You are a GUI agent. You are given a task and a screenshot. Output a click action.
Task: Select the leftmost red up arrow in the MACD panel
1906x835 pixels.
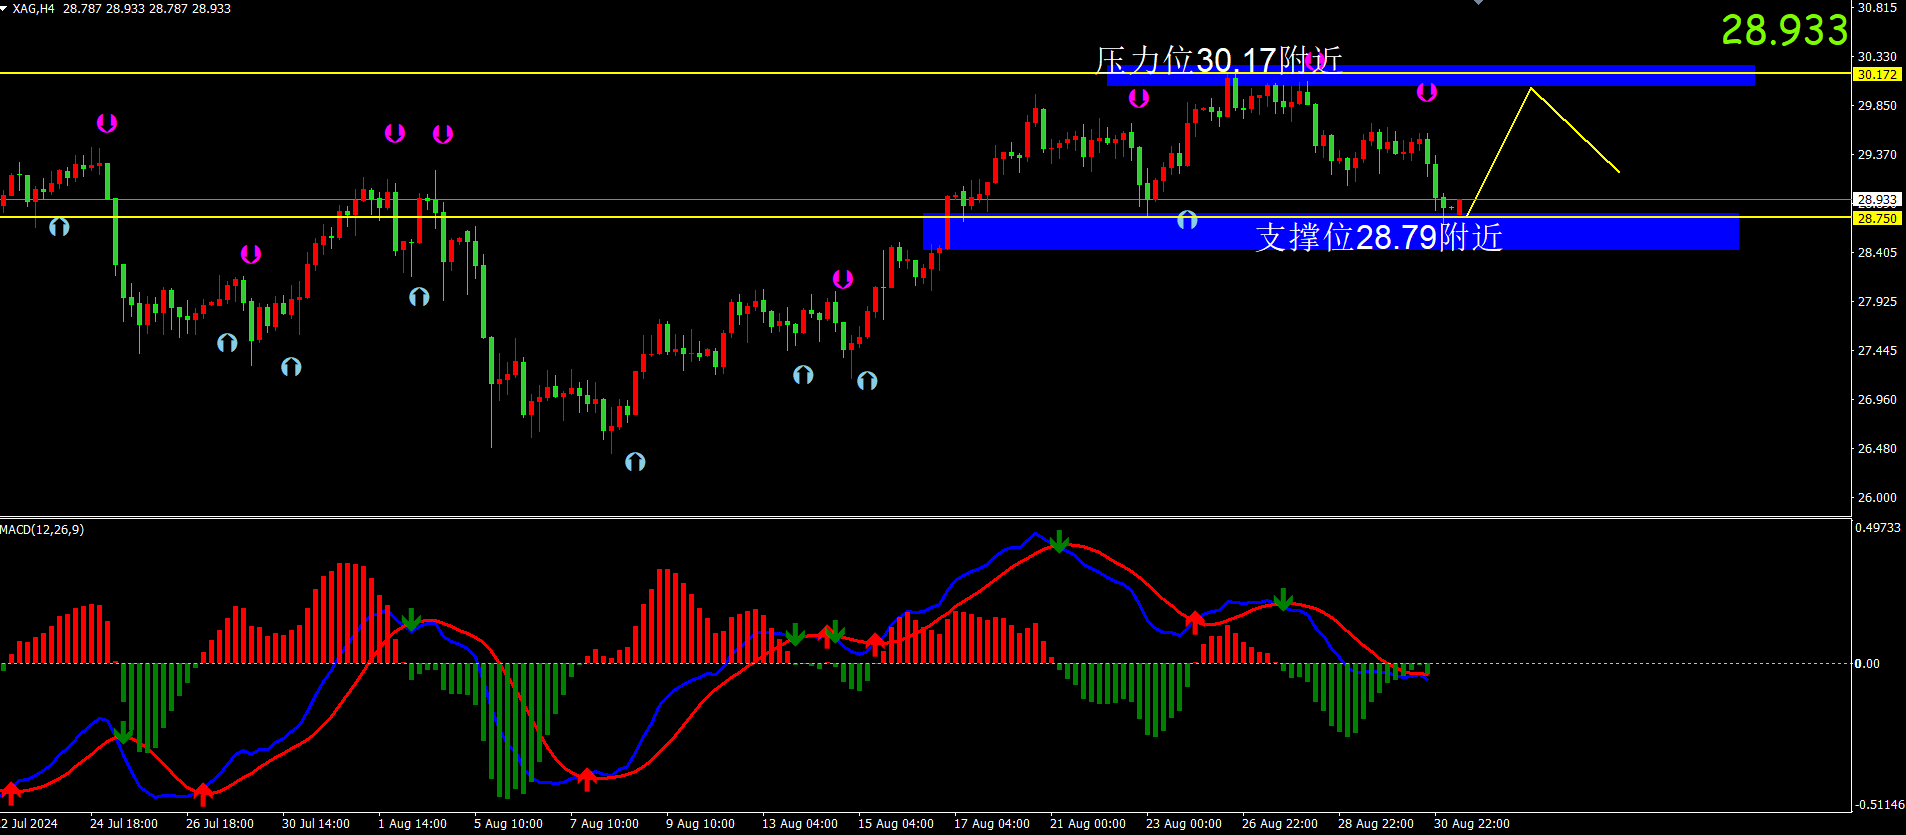pyautogui.click(x=11, y=793)
